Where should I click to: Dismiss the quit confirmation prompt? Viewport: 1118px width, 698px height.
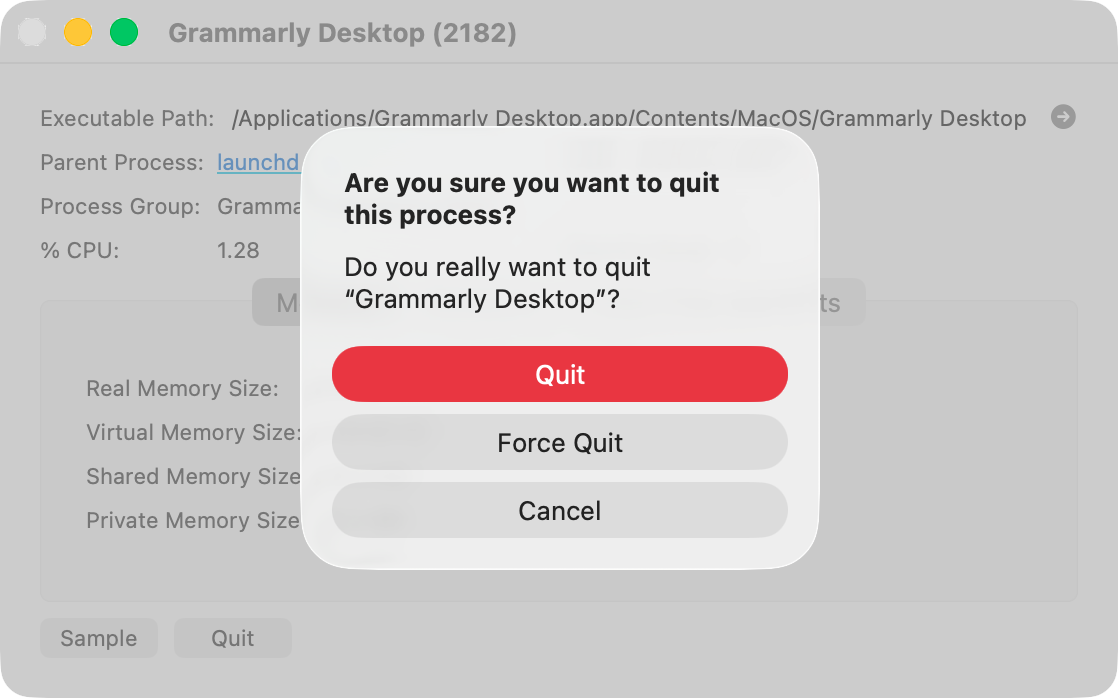(559, 511)
